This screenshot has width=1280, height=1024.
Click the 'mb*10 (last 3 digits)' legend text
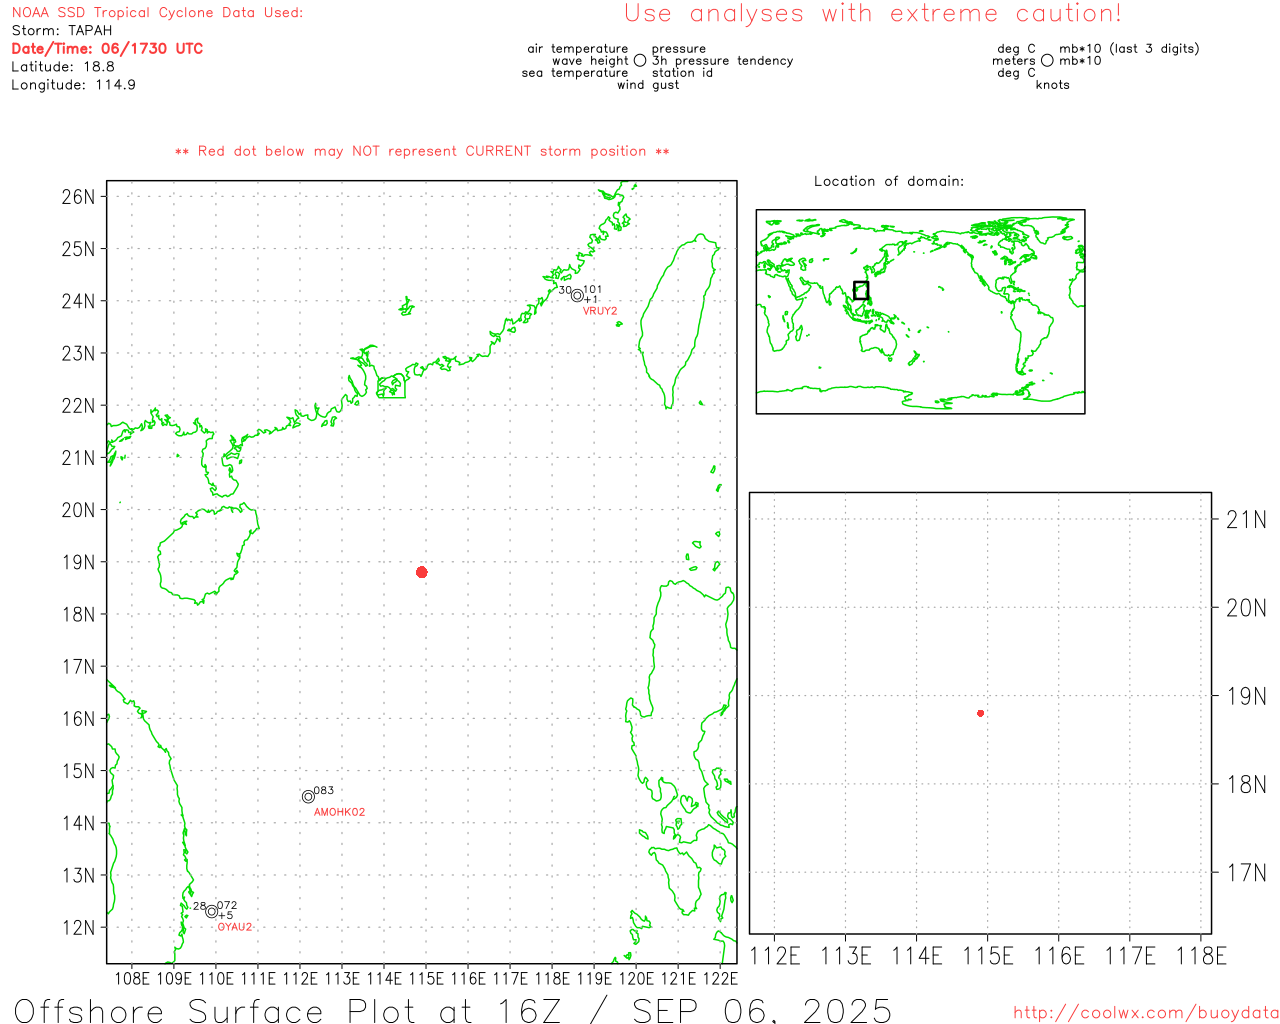(x=1129, y=49)
